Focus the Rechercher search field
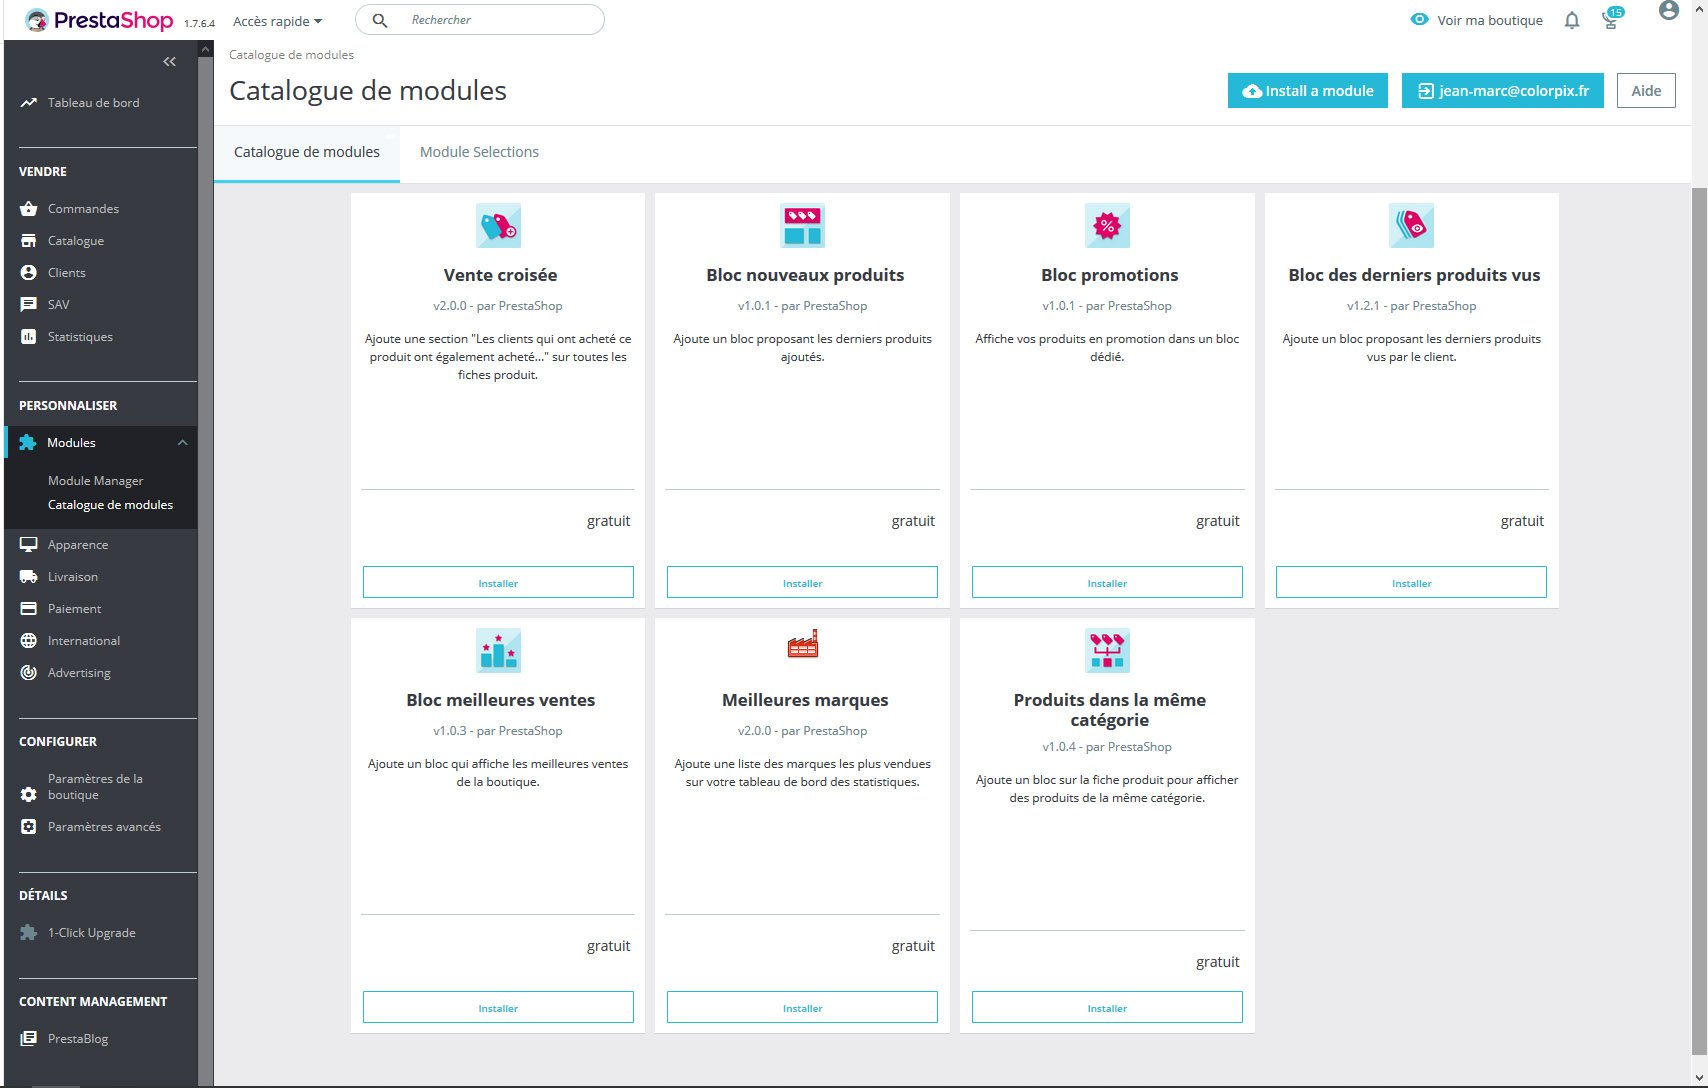This screenshot has height=1088, width=1708. (x=480, y=20)
